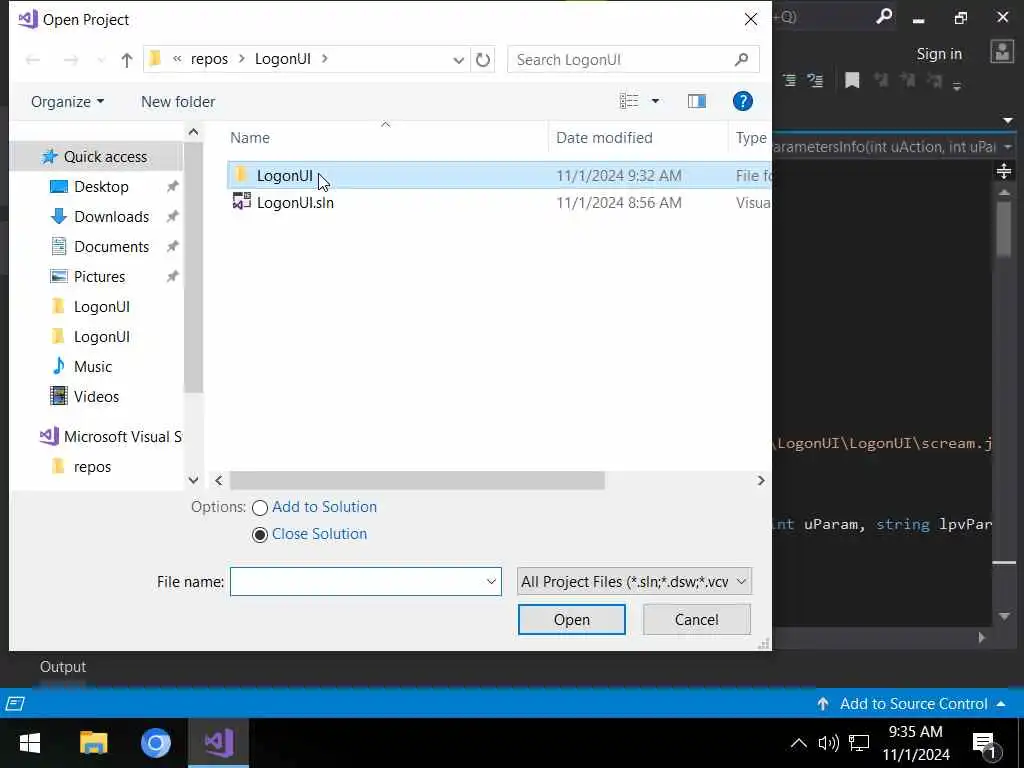This screenshot has height=768, width=1024.
Task: Toggle bookmark icon in Visual Studio toolbar
Action: [852, 80]
